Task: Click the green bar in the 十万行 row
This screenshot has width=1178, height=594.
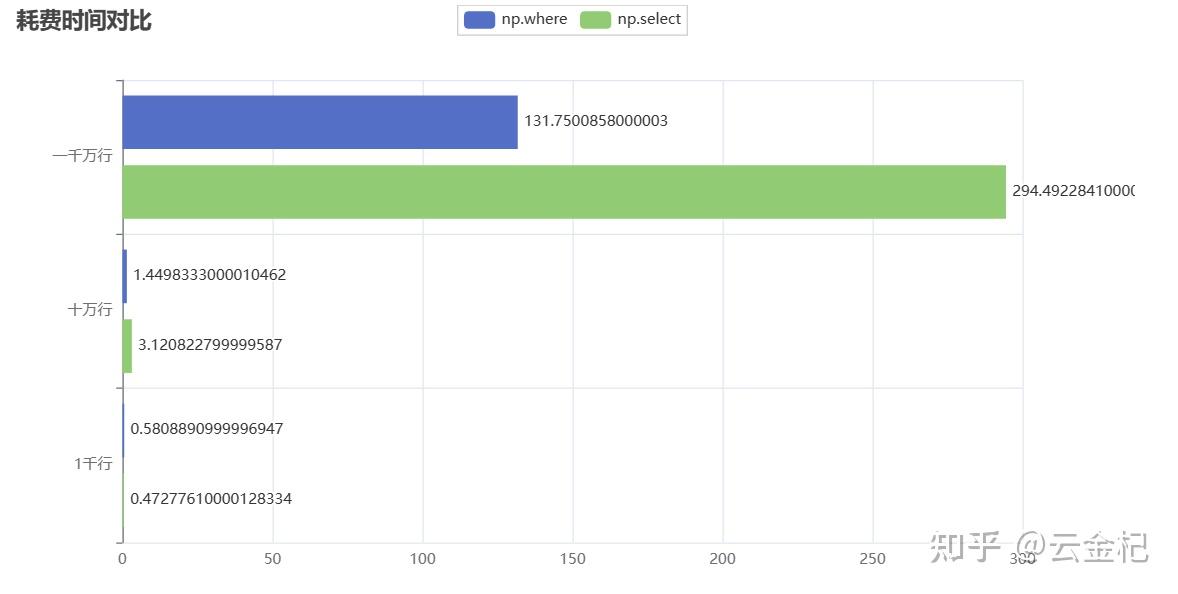Action: click(x=127, y=345)
